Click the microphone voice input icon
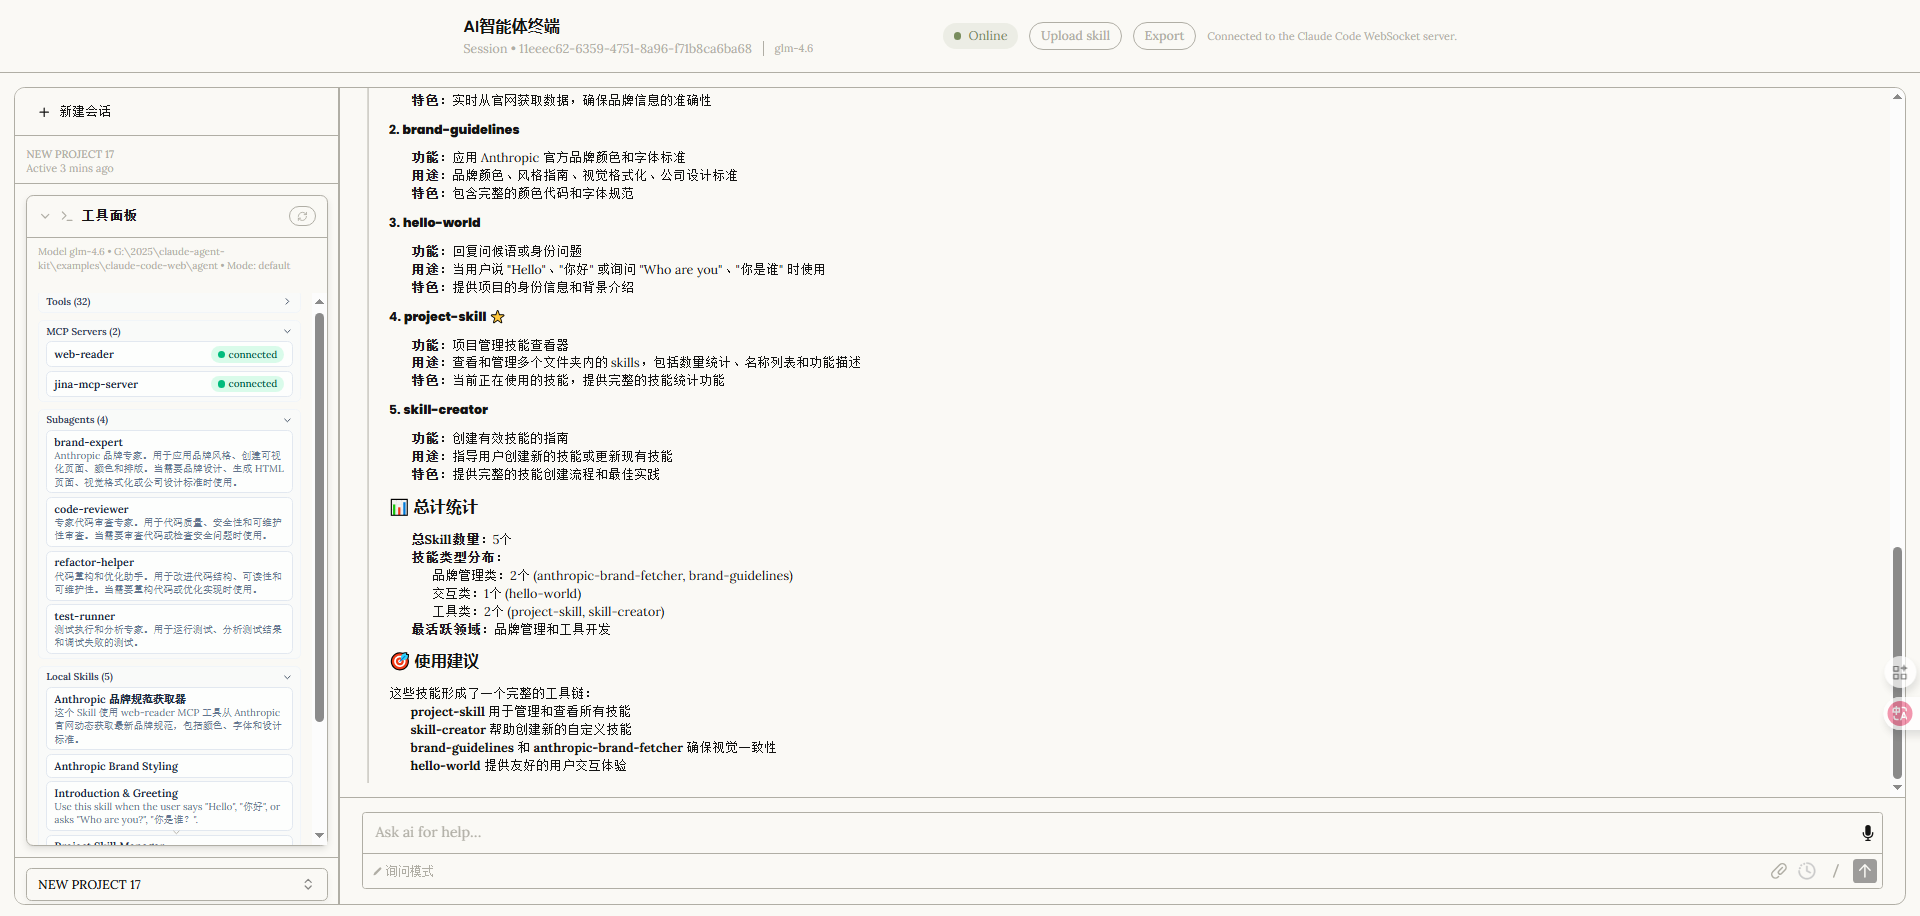Screen dimensions: 1920x916 coord(1867,833)
